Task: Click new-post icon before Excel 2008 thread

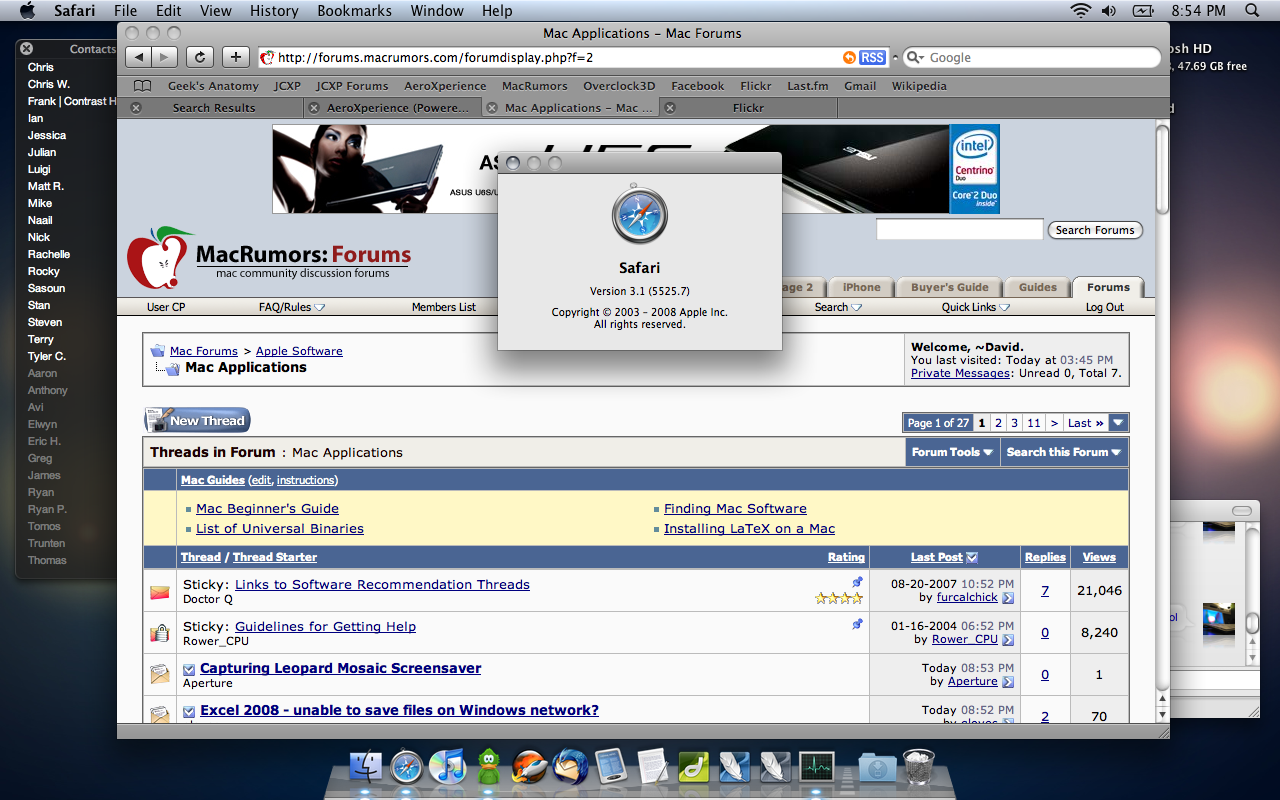Action: [189, 711]
